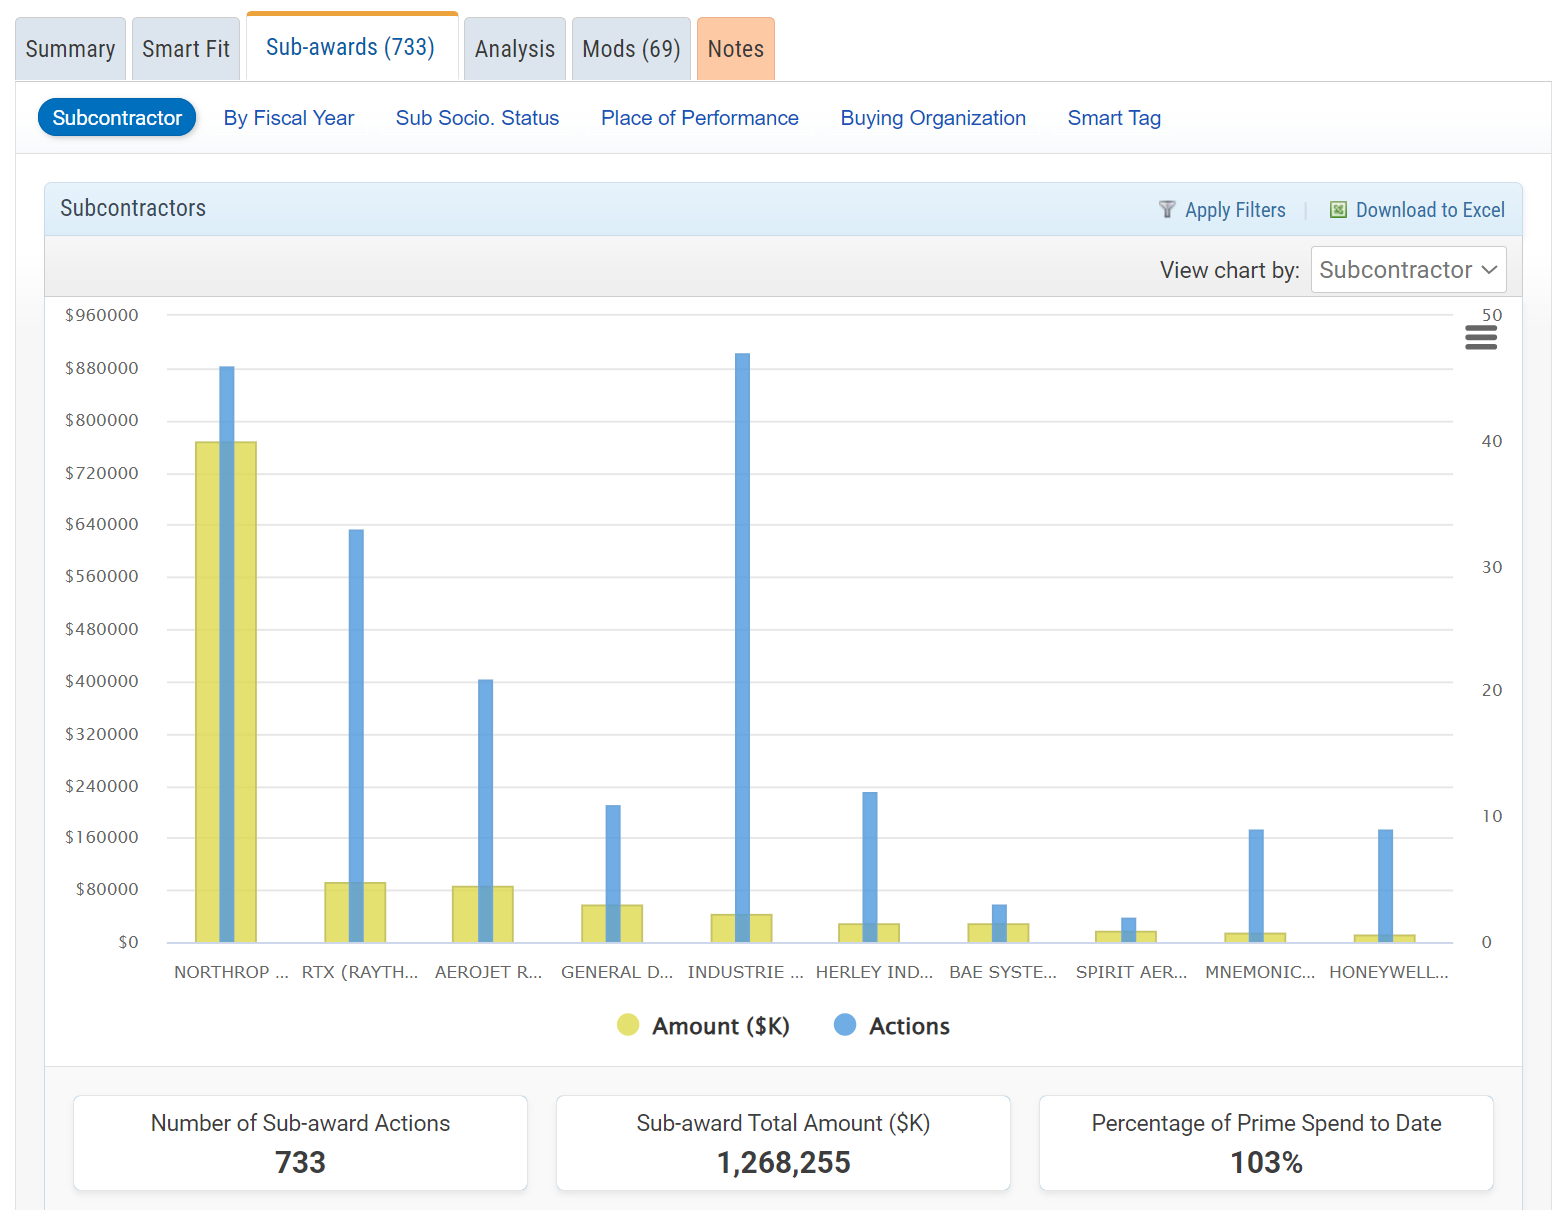
Task: Switch to Buying Organization view
Action: [x=932, y=118]
